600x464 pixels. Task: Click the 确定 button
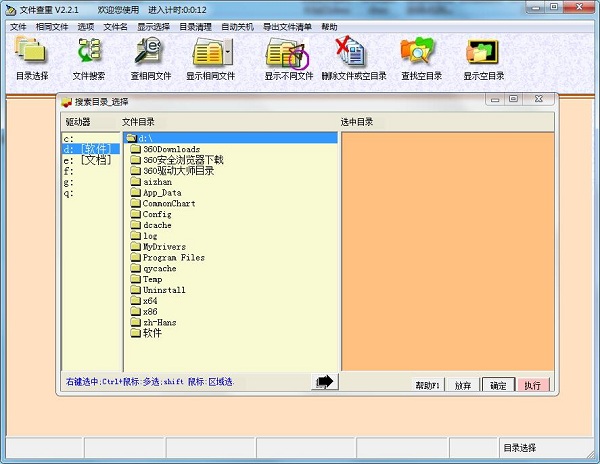point(497,385)
